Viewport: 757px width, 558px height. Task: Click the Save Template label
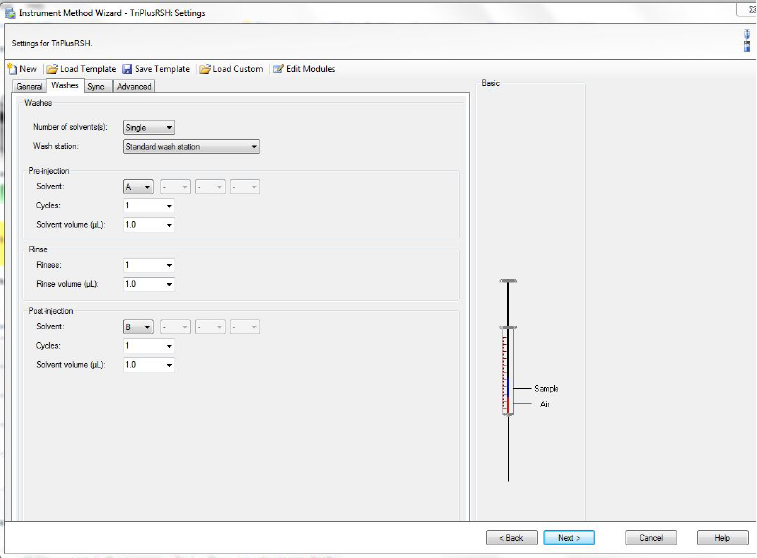tap(162, 69)
